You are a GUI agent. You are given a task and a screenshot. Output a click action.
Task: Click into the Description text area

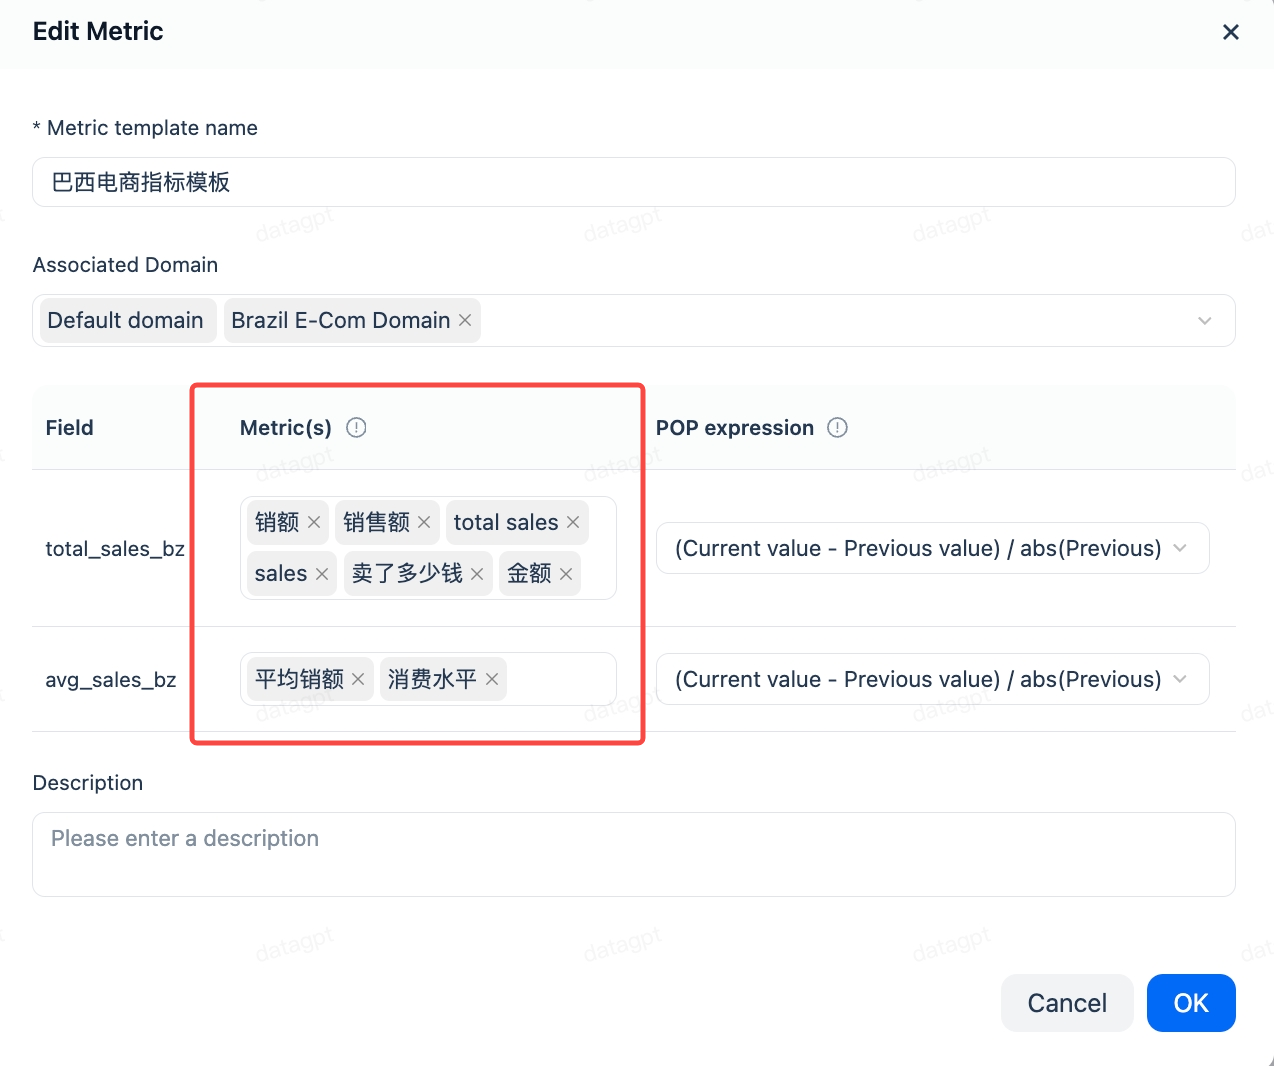[x=633, y=854]
